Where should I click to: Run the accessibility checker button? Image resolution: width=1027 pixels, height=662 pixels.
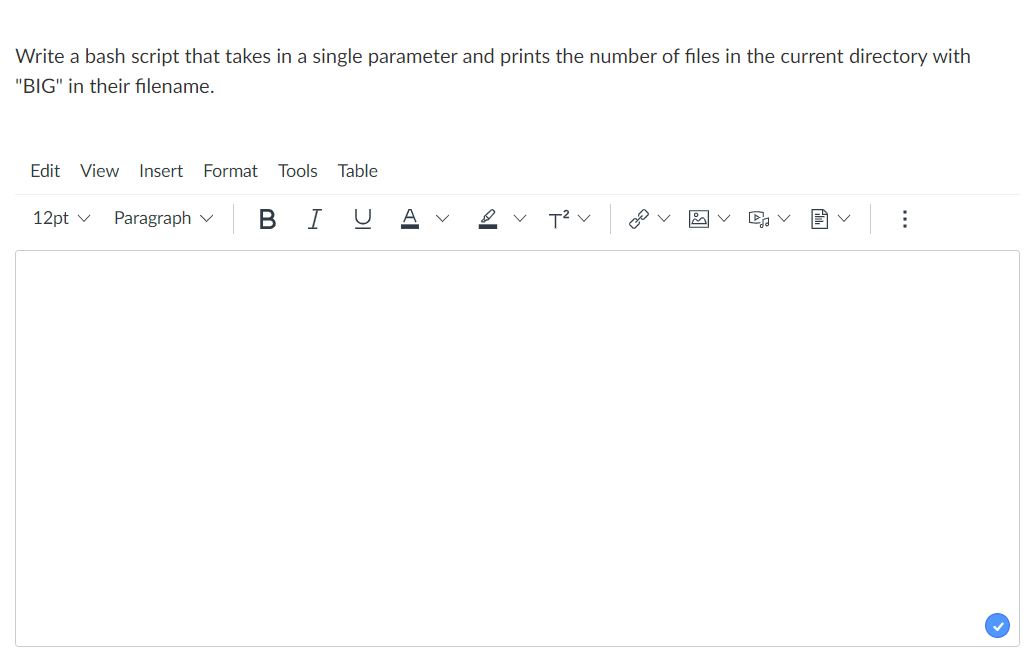[997, 625]
